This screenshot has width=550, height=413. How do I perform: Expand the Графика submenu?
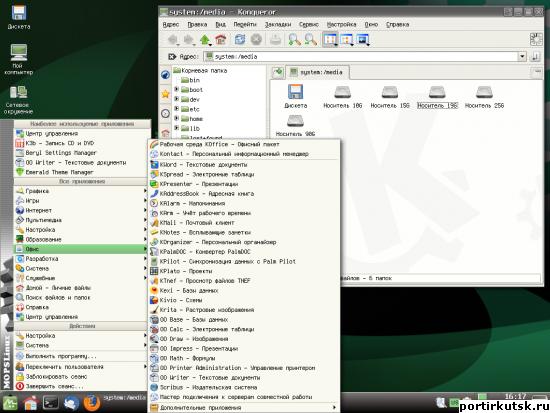click(81, 191)
